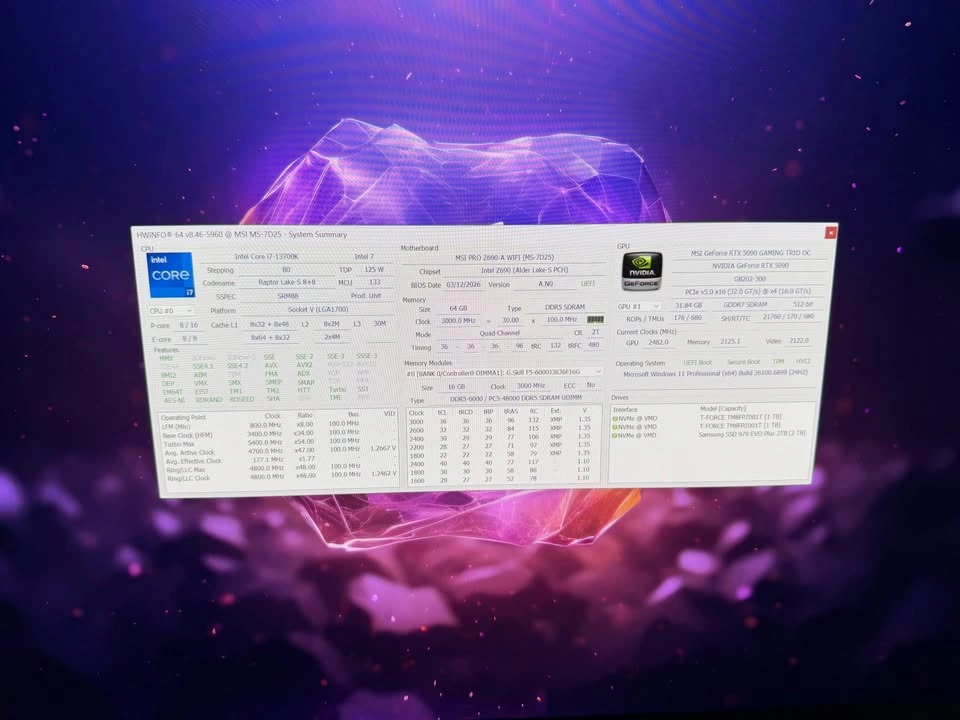This screenshot has height=720, width=960.
Task: Click the DDR5 SDRAM memory type field
Action: 564,307
